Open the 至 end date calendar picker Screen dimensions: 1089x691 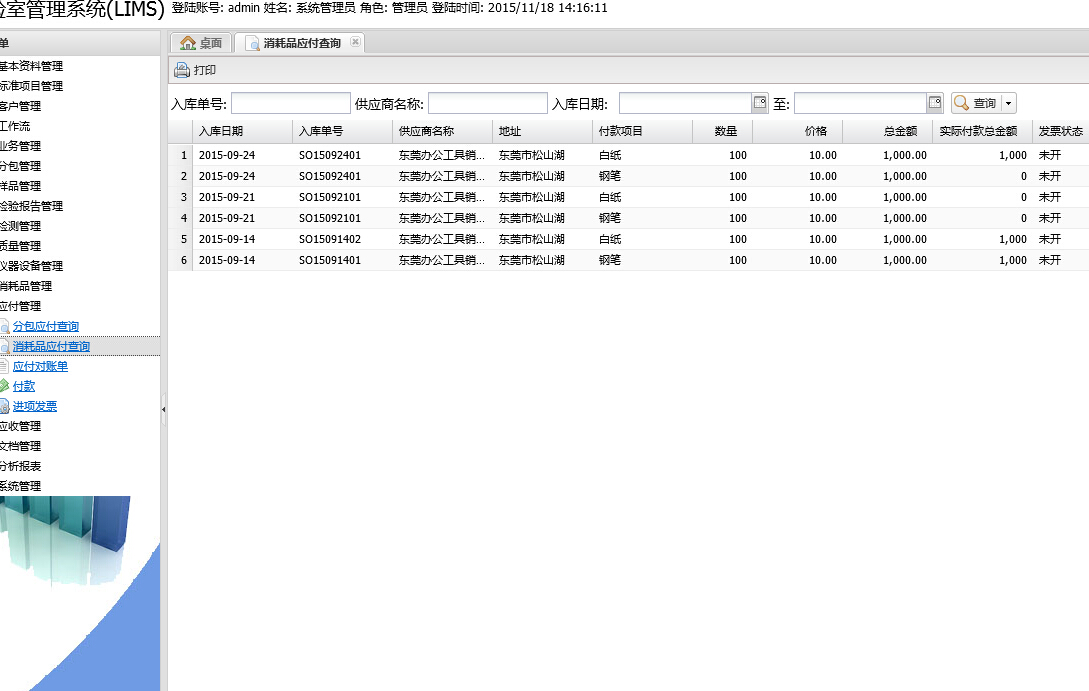click(x=935, y=102)
